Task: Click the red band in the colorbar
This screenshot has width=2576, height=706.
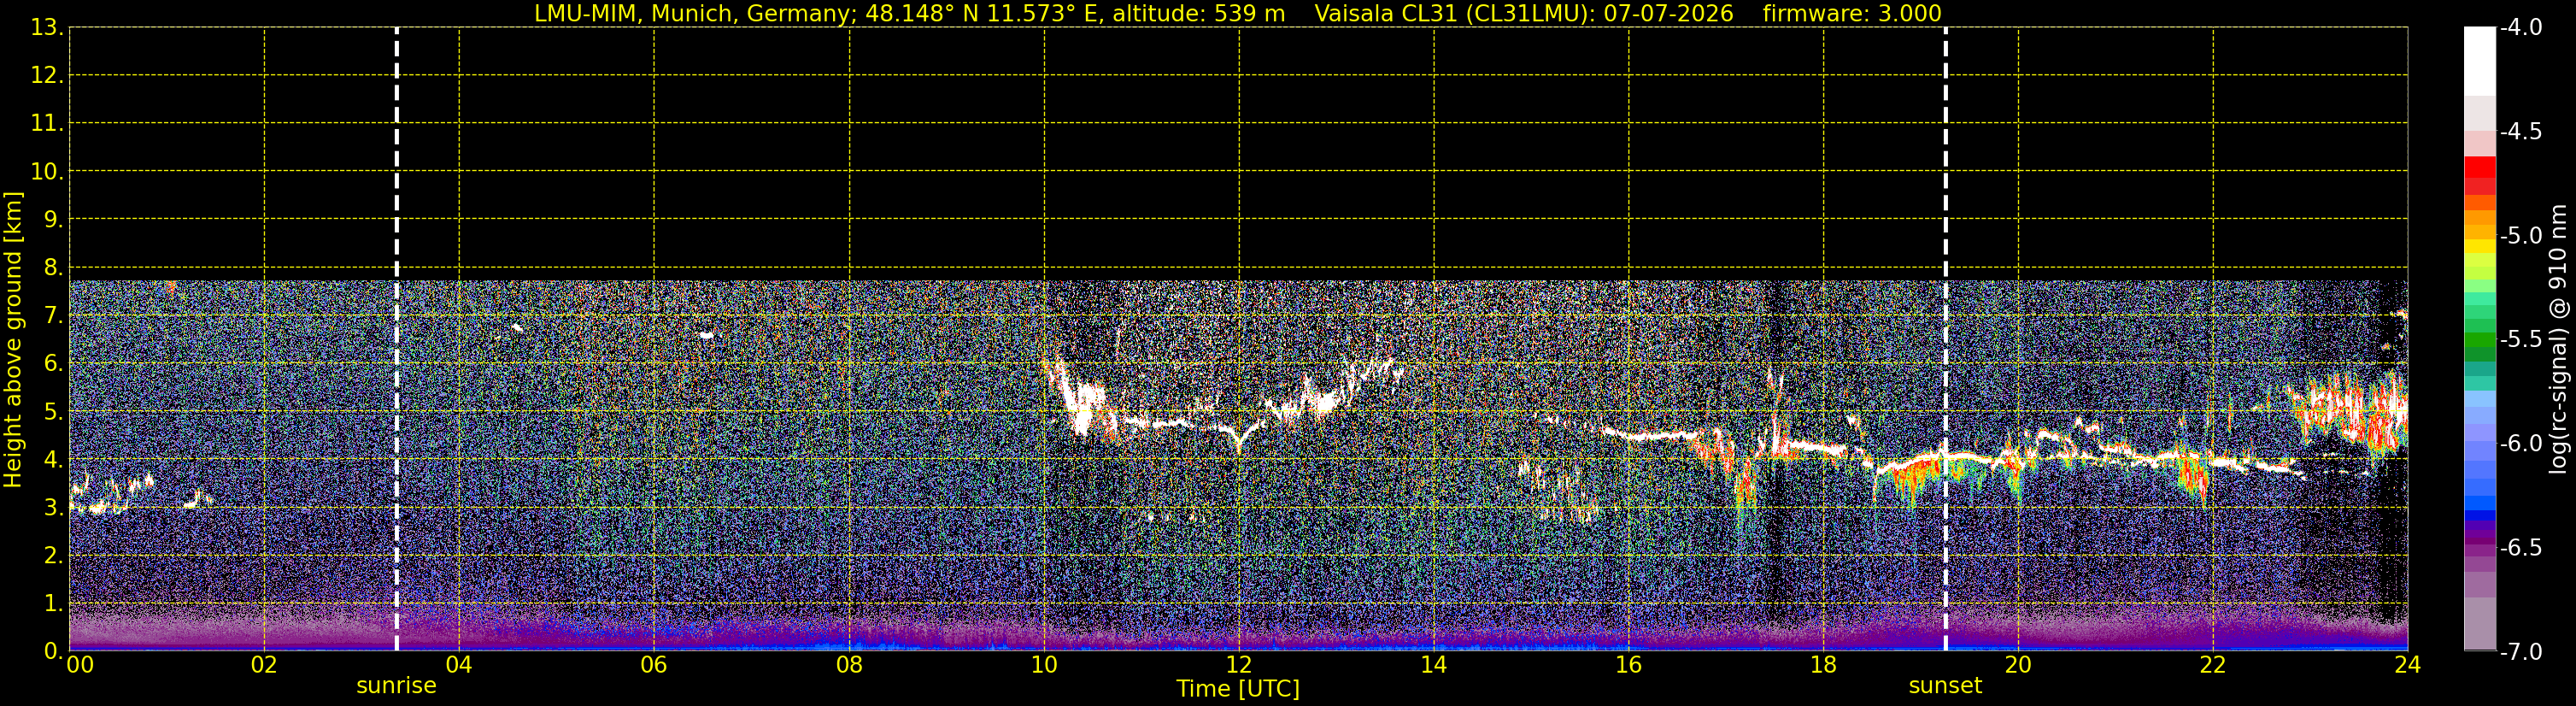Action: 2480,174
